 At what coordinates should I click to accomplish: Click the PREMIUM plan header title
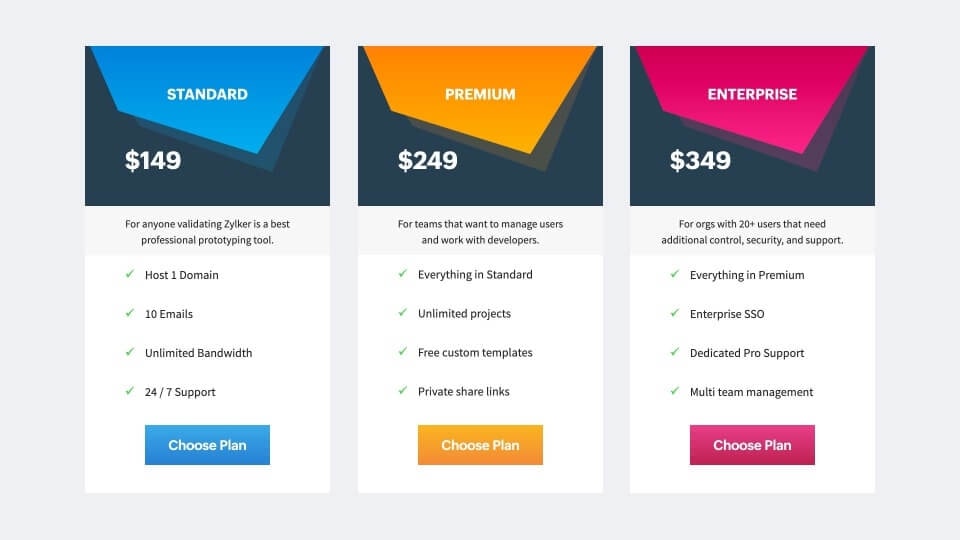(480, 94)
